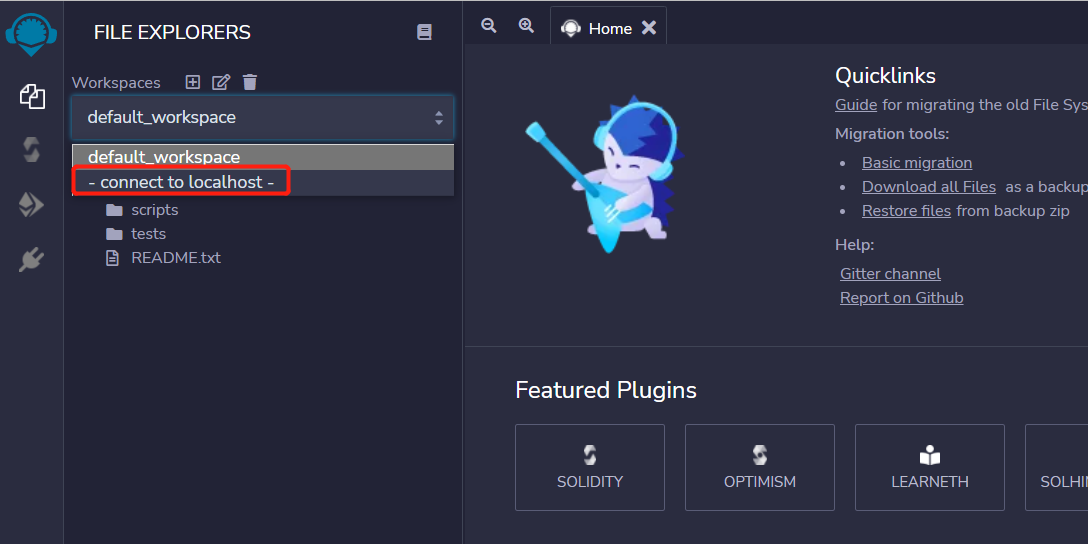Click the Restore files link

coord(906,211)
